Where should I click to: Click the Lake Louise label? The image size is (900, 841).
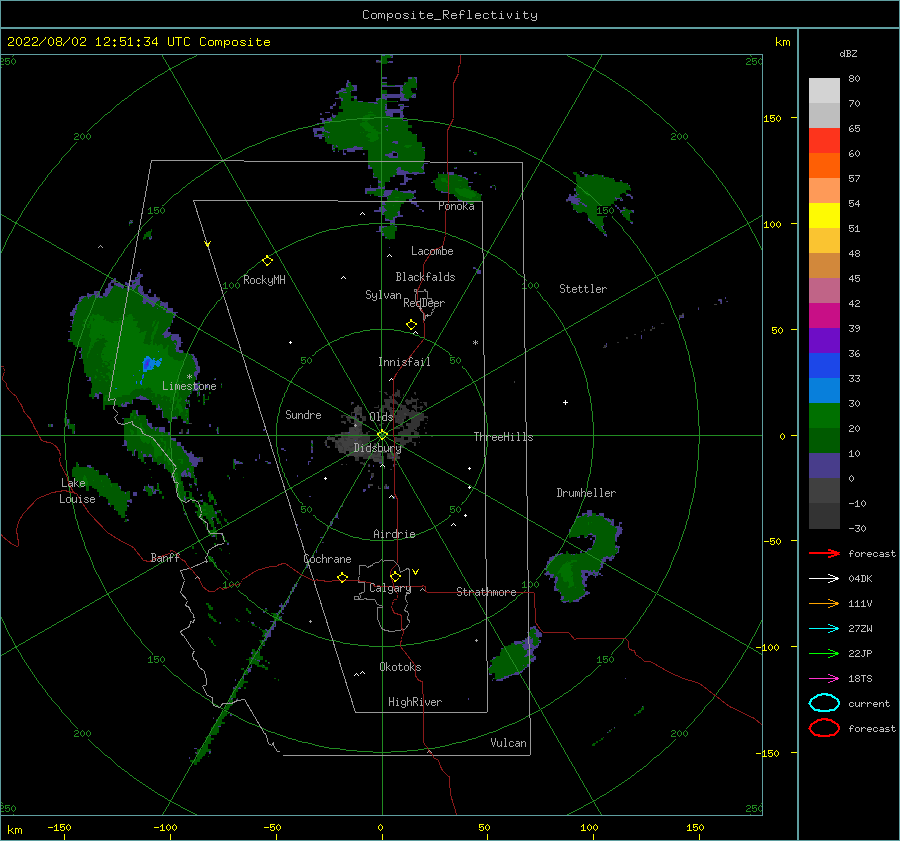coord(77,491)
